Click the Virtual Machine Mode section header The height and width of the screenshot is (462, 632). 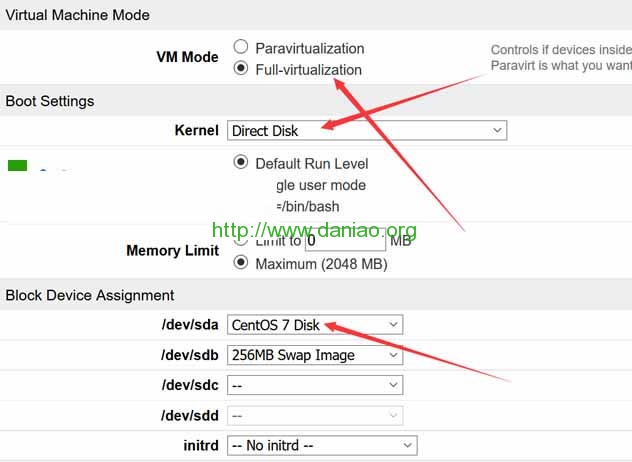[x=78, y=15]
